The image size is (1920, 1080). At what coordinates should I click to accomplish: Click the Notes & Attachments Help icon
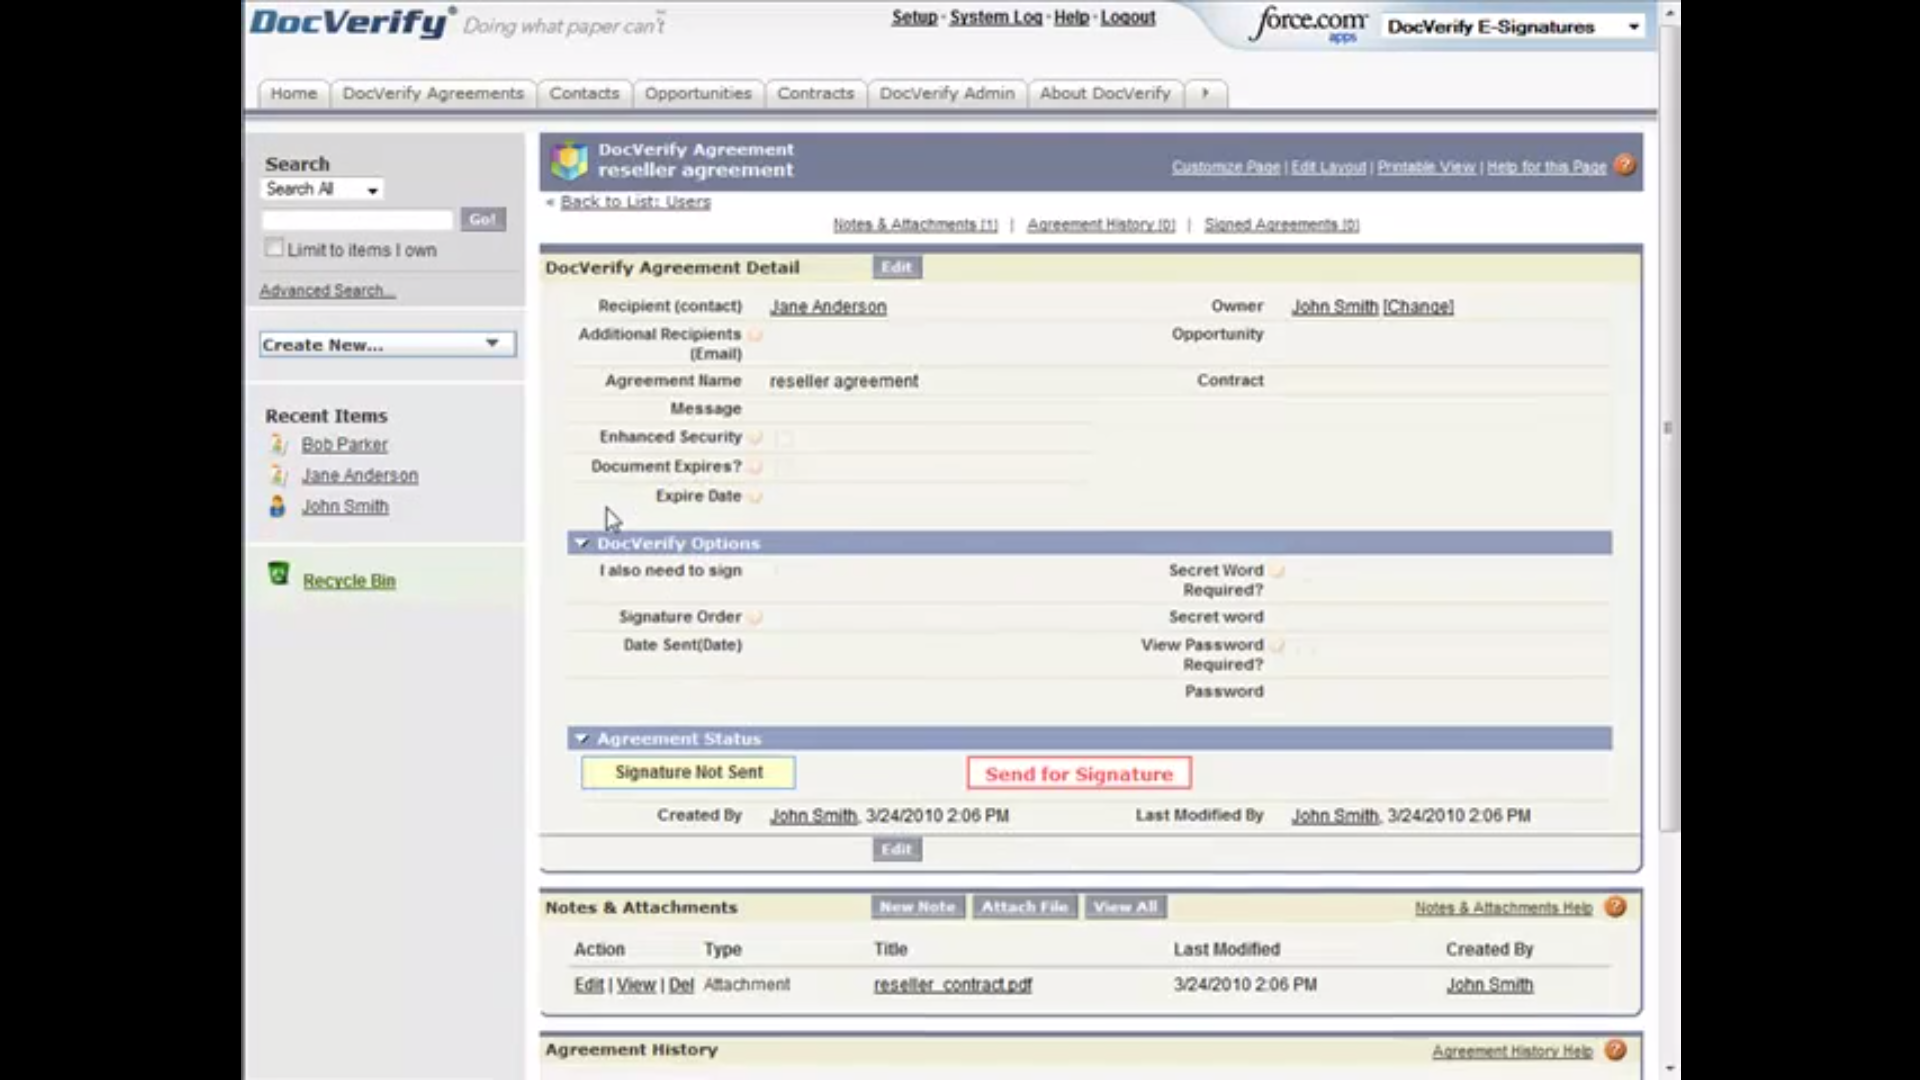(x=1615, y=907)
